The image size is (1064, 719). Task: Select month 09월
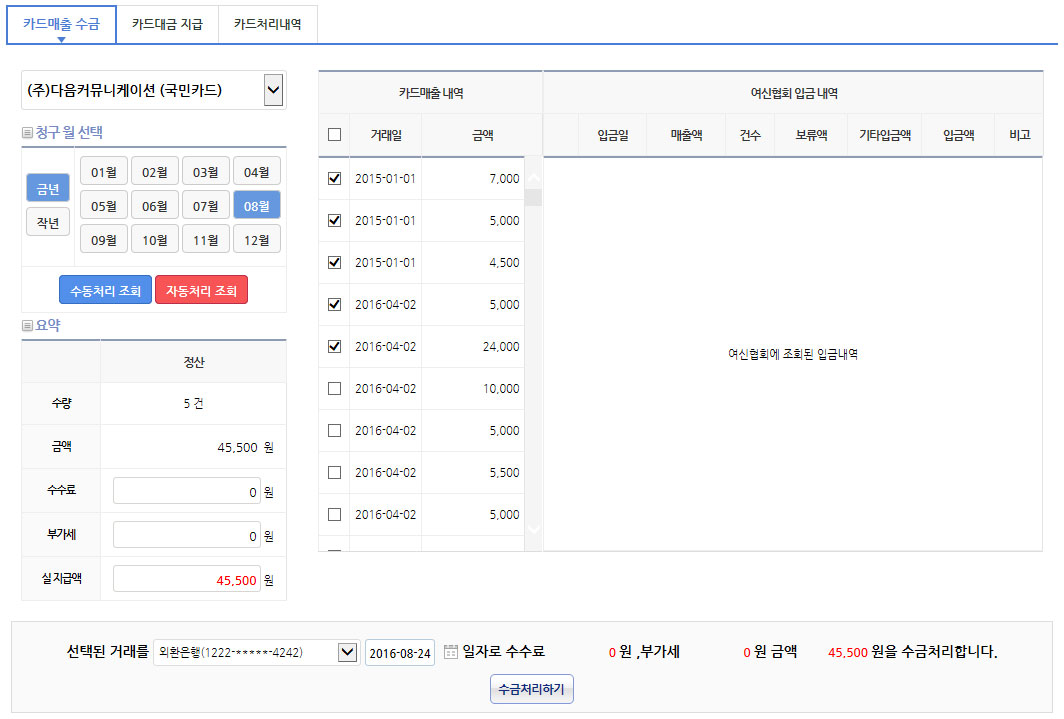coord(104,239)
